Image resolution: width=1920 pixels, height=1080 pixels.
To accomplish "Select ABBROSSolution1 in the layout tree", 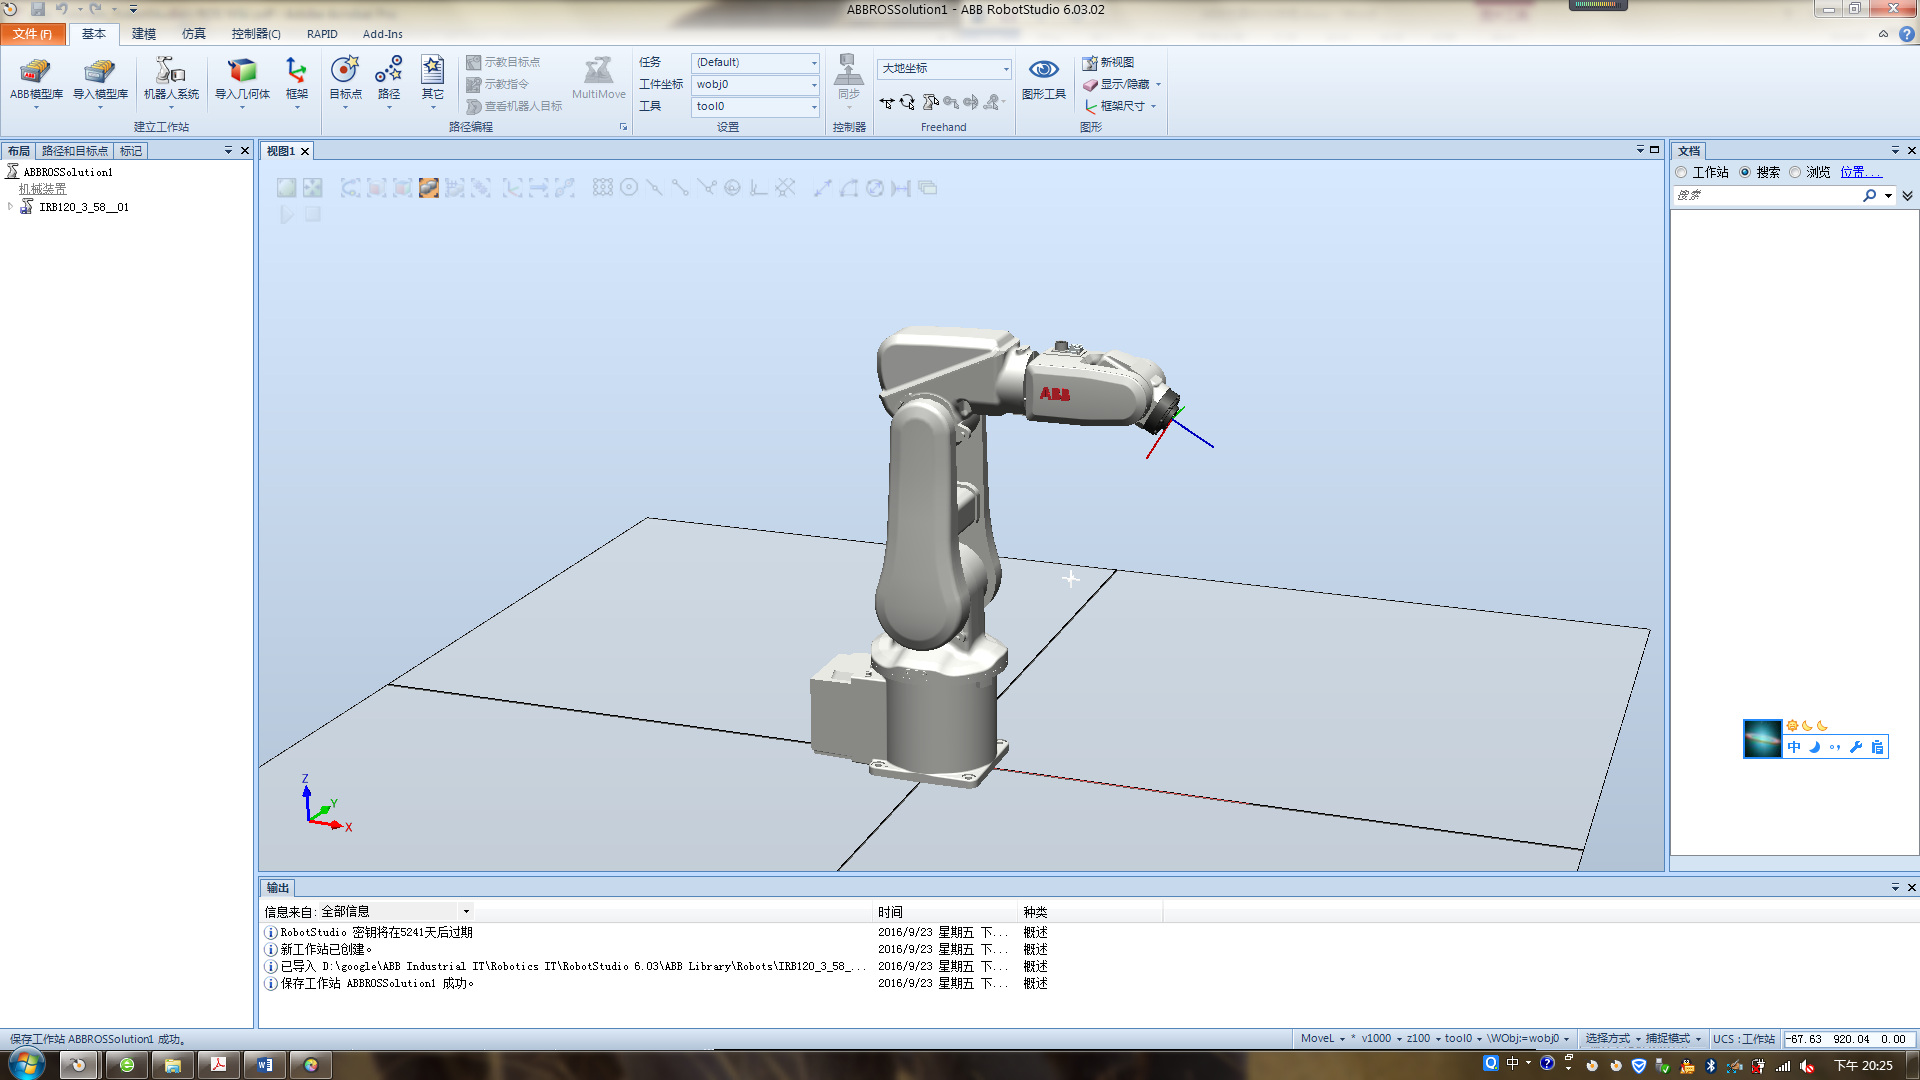I will coord(68,172).
